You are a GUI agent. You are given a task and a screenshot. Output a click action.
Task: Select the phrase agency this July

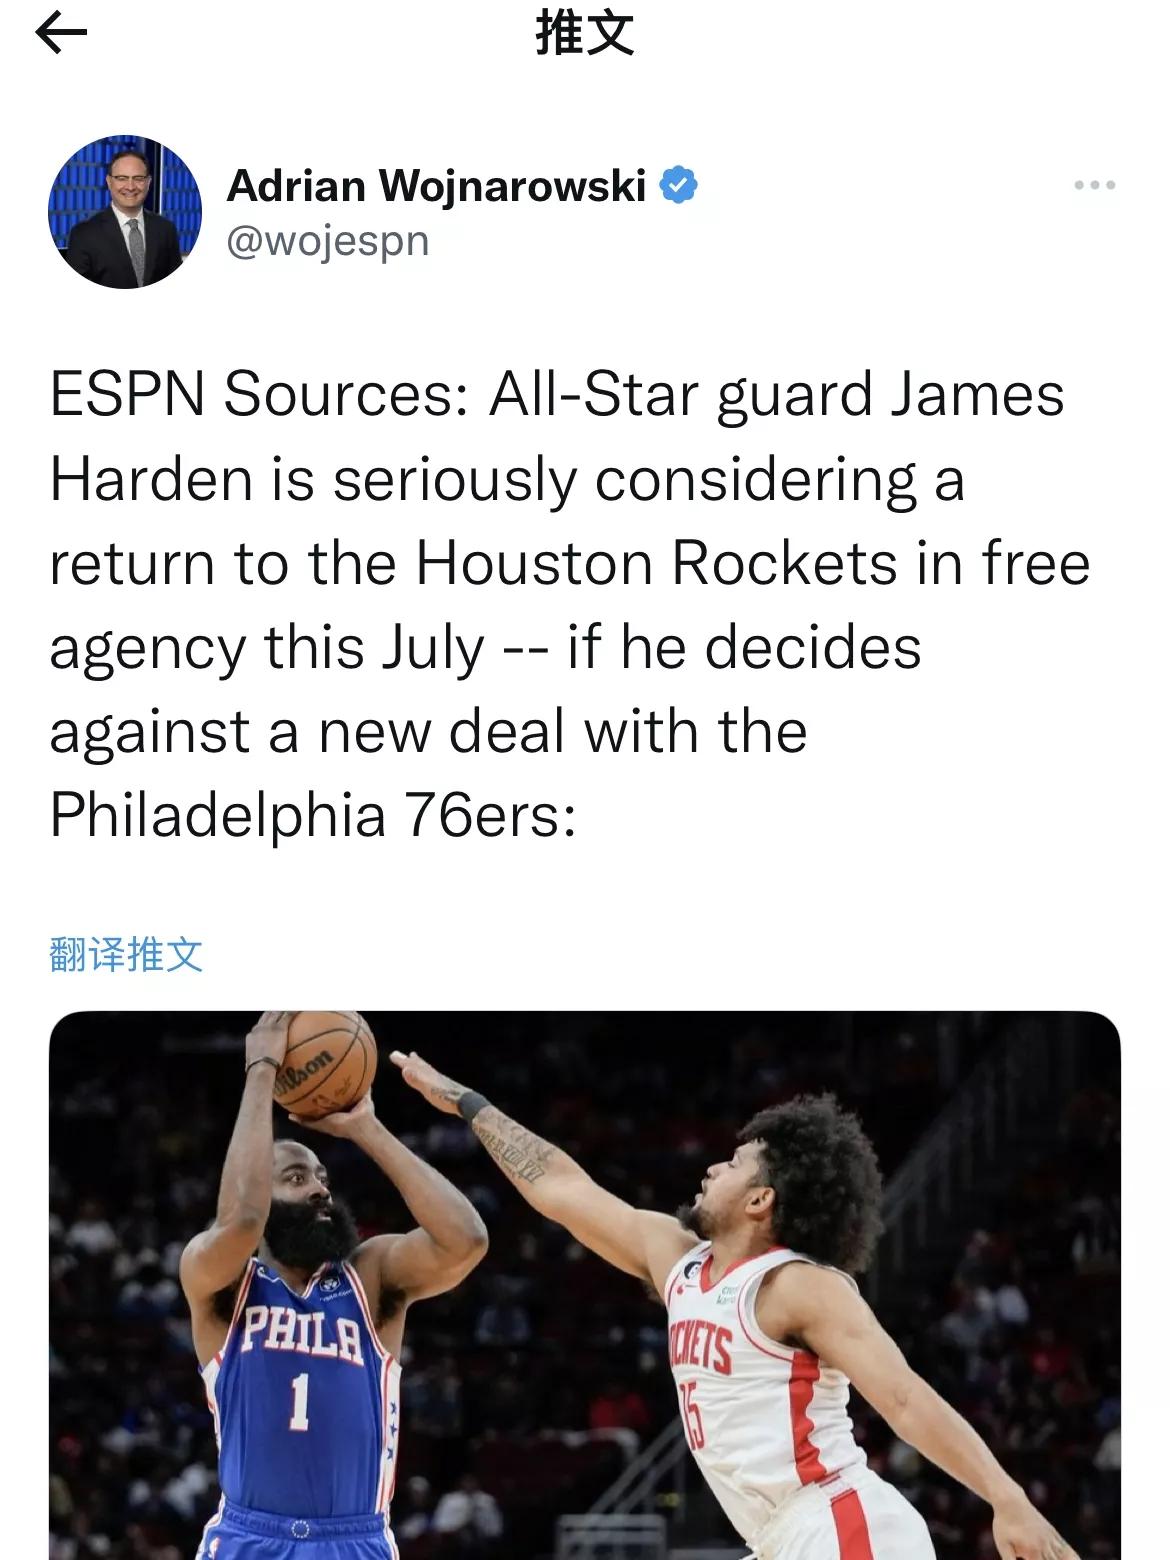pyautogui.click(x=267, y=648)
